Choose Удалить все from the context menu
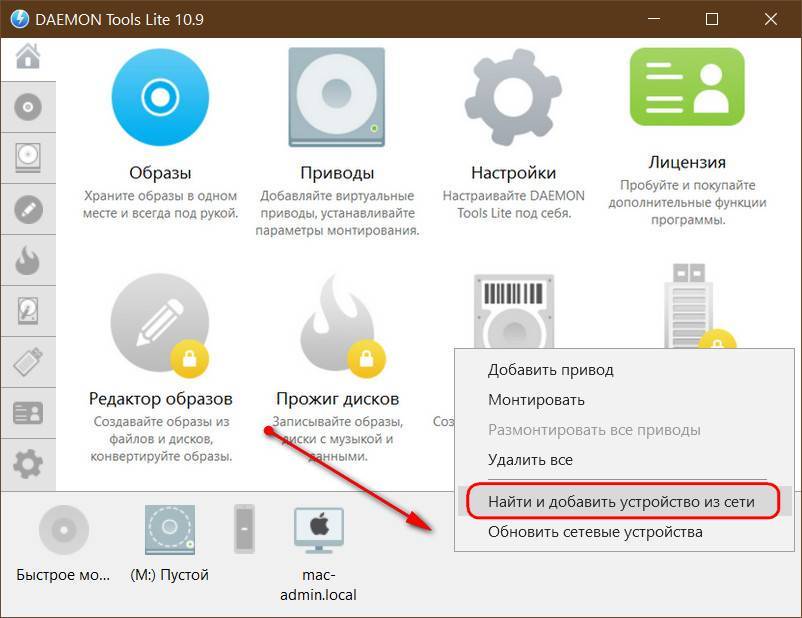 [x=530, y=460]
